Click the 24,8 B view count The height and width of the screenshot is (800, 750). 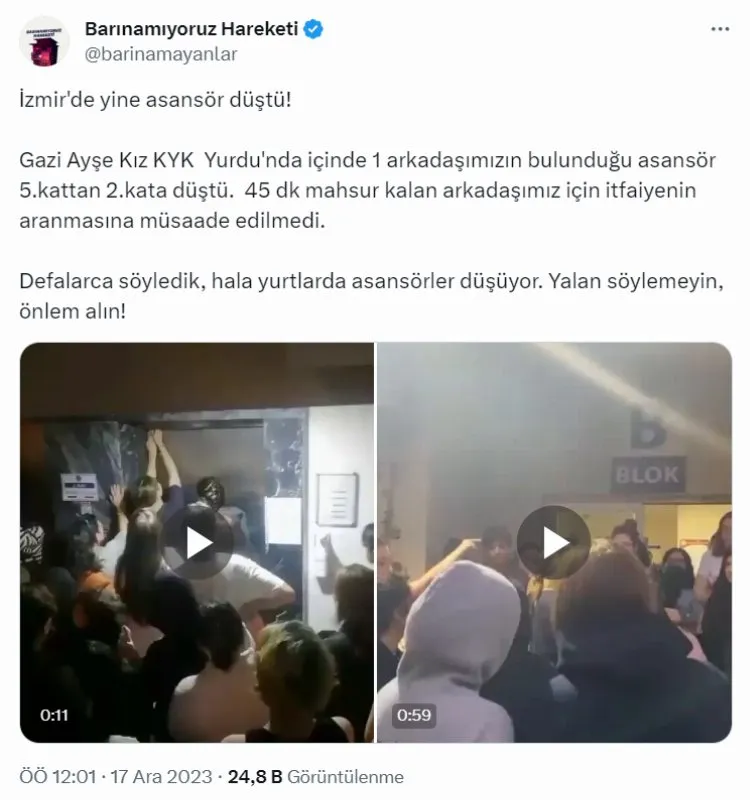click(x=255, y=777)
